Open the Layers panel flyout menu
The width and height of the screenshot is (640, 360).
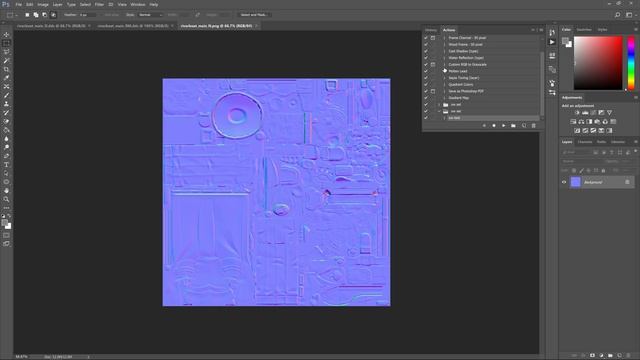click(x=636, y=142)
